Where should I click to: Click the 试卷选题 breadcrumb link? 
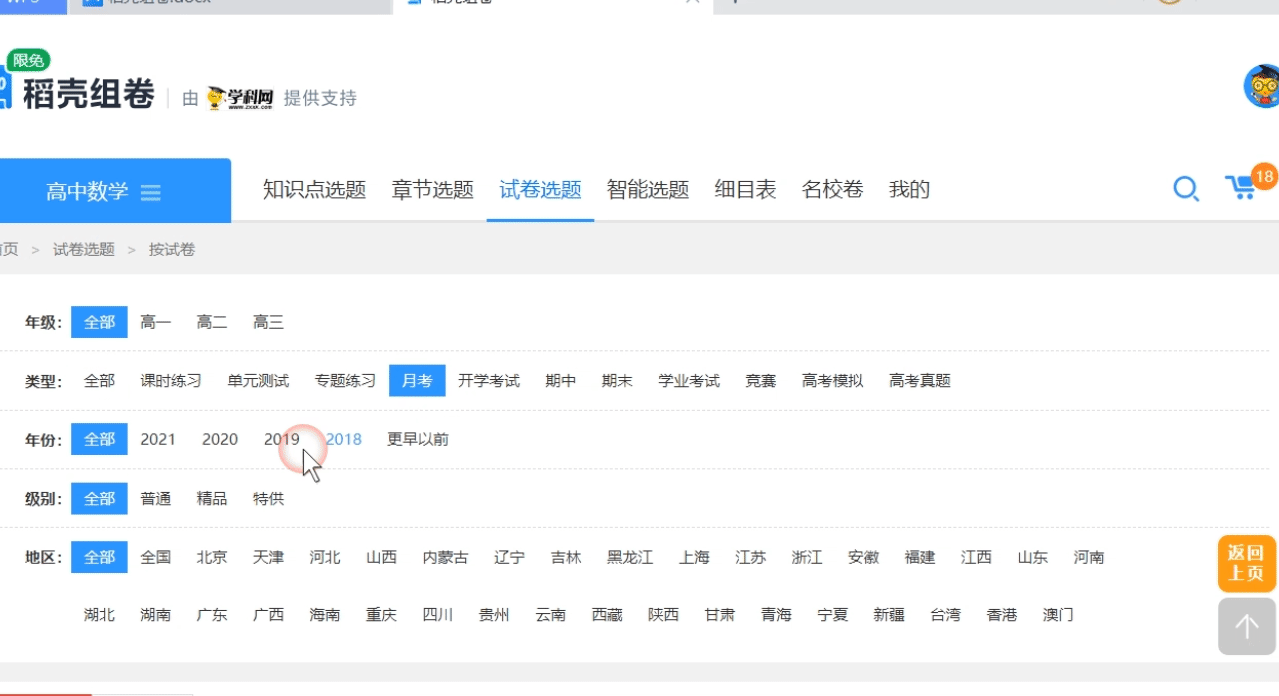click(84, 249)
